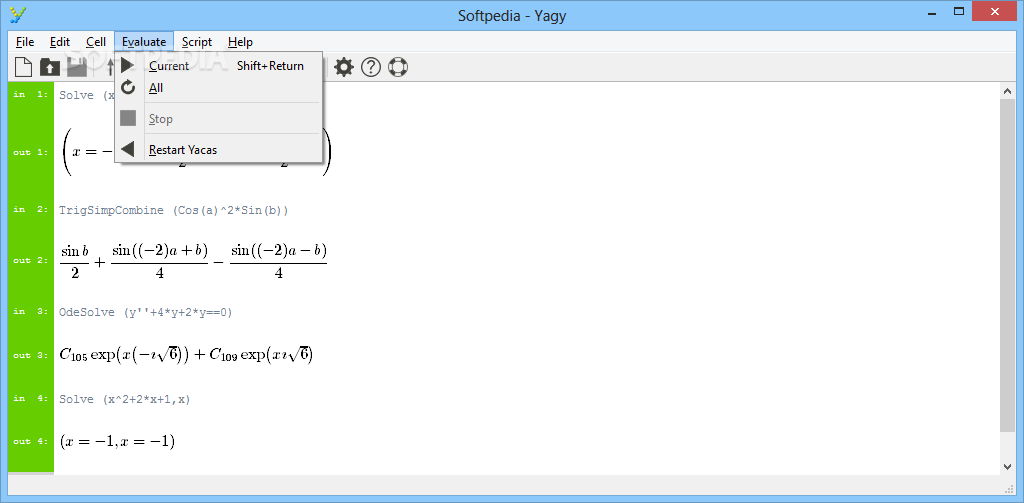
Task: Click the New document toolbar icon
Action: pos(24,67)
